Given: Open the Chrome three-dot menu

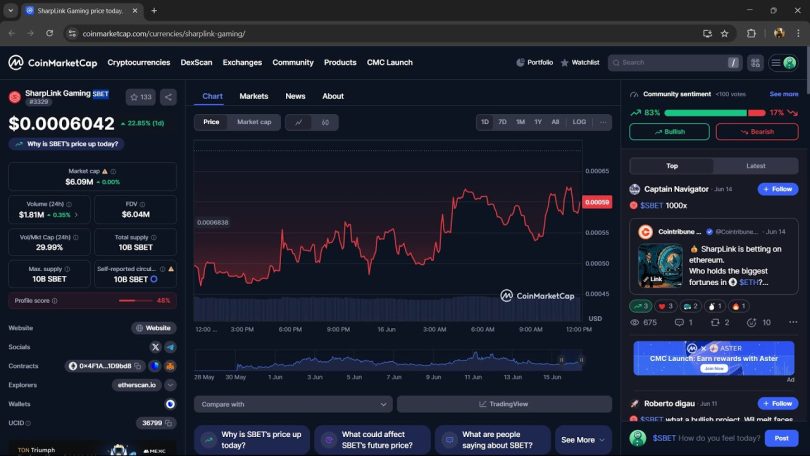Looking at the screenshot, I should (x=798, y=34).
